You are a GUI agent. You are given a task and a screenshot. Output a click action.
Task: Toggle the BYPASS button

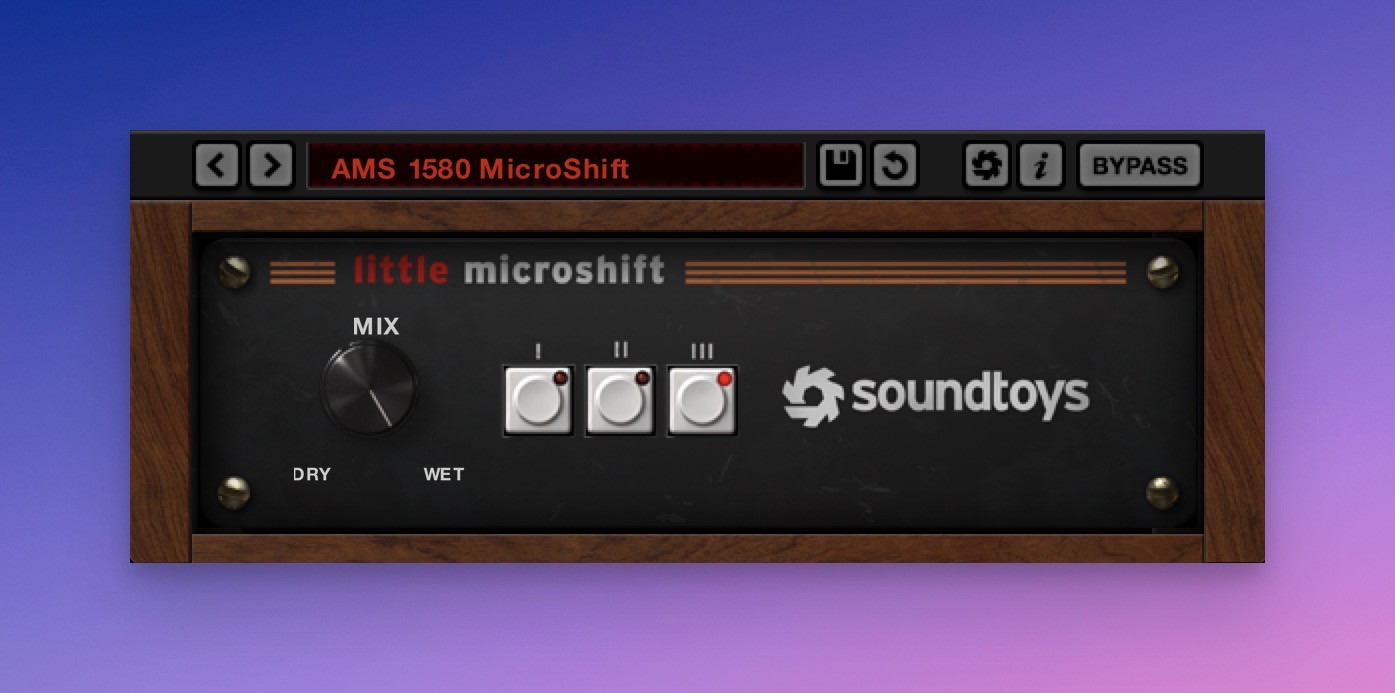[x=1139, y=166]
